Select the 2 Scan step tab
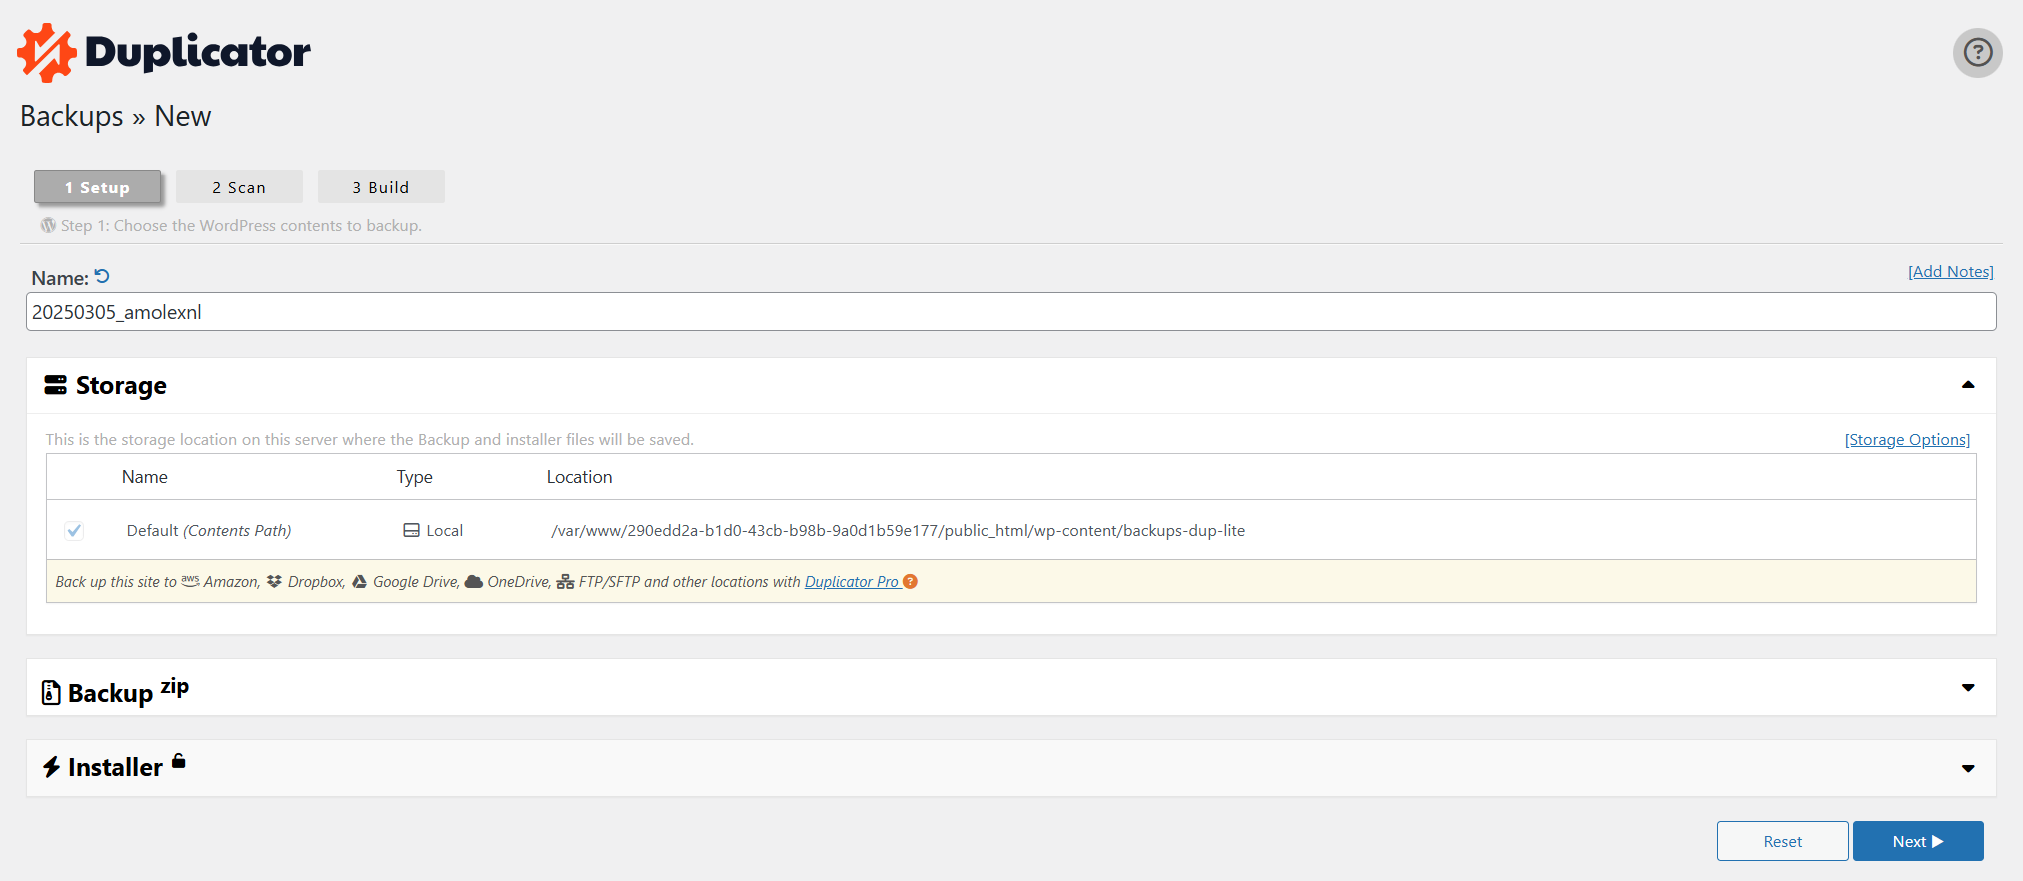The height and width of the screenshot is (881, 2023). pyautogui.click(x=239, y=187)
